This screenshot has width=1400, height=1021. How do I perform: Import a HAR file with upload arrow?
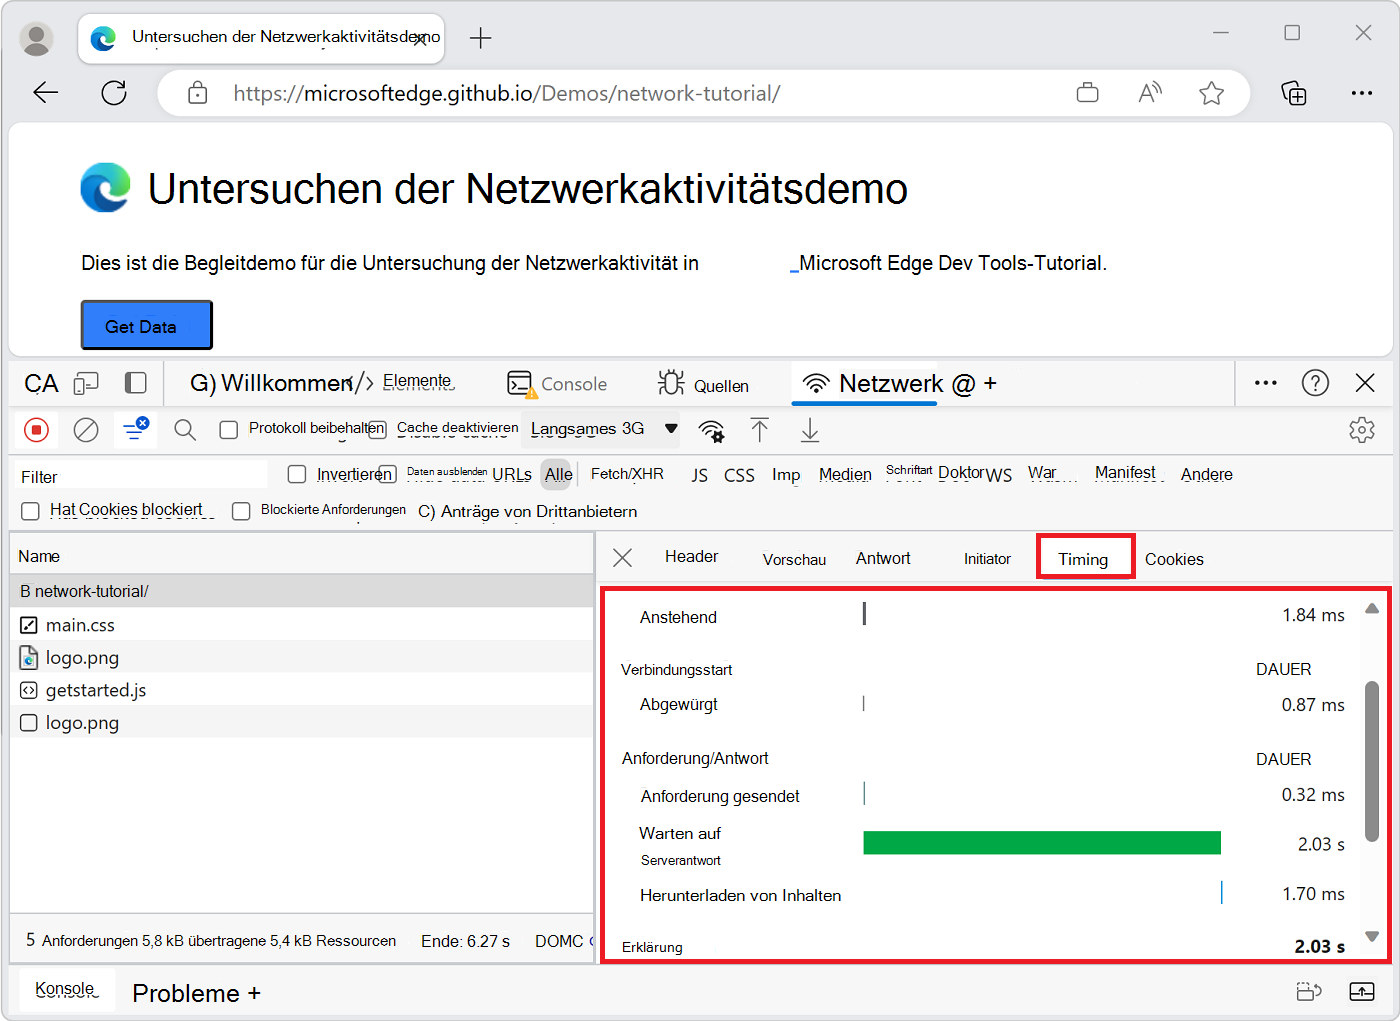[760, 430]
